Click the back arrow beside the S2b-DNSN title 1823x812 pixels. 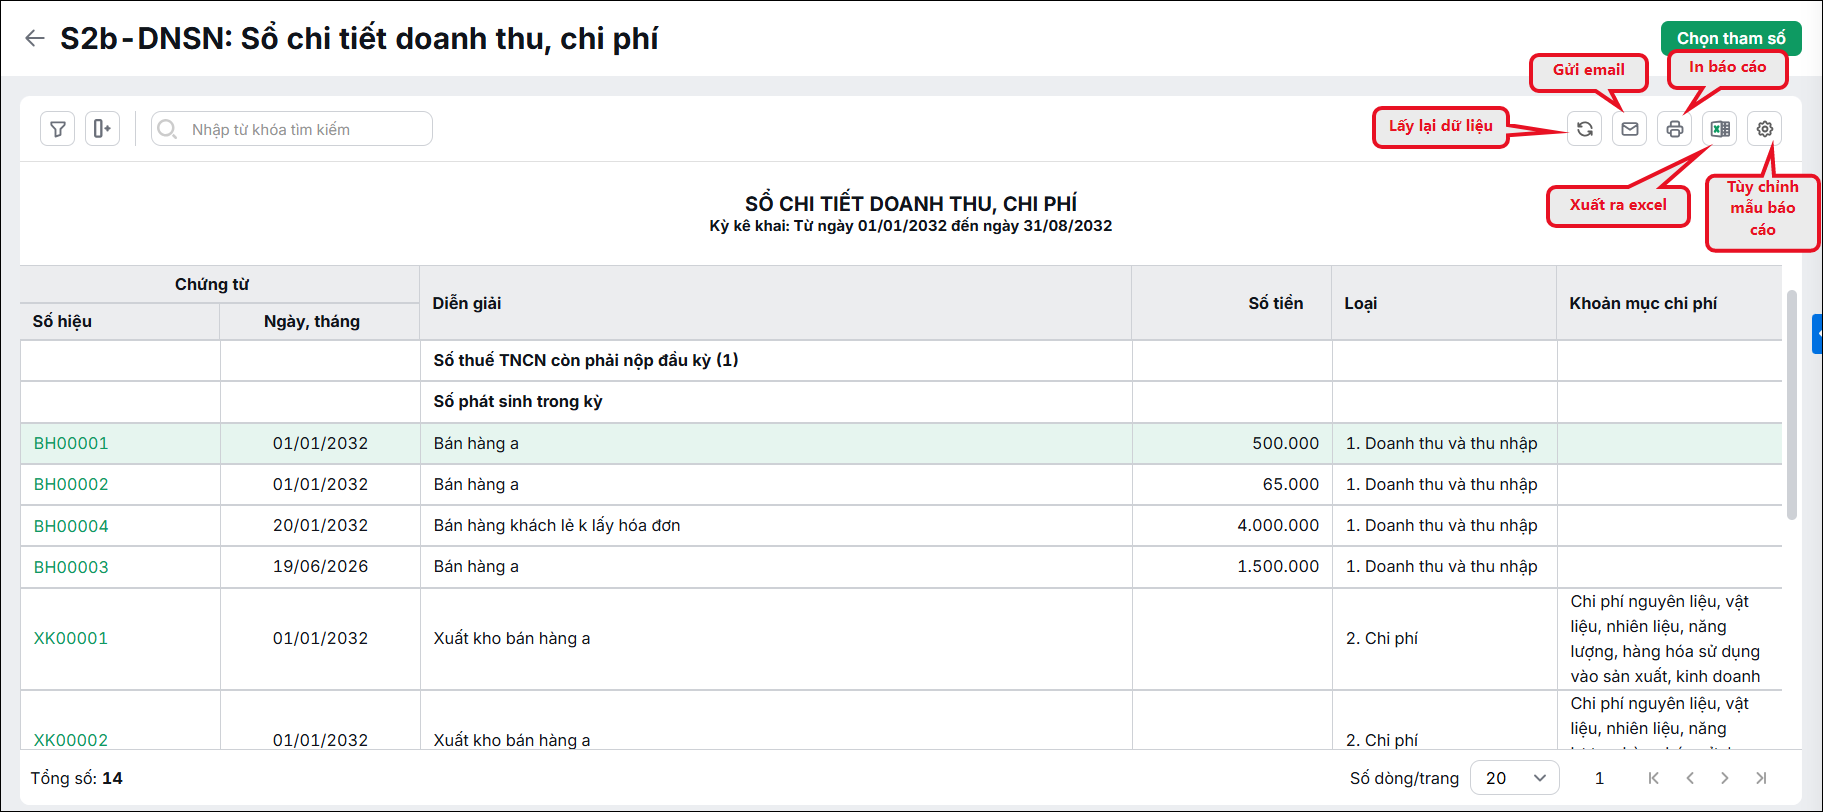click(35, 38)
